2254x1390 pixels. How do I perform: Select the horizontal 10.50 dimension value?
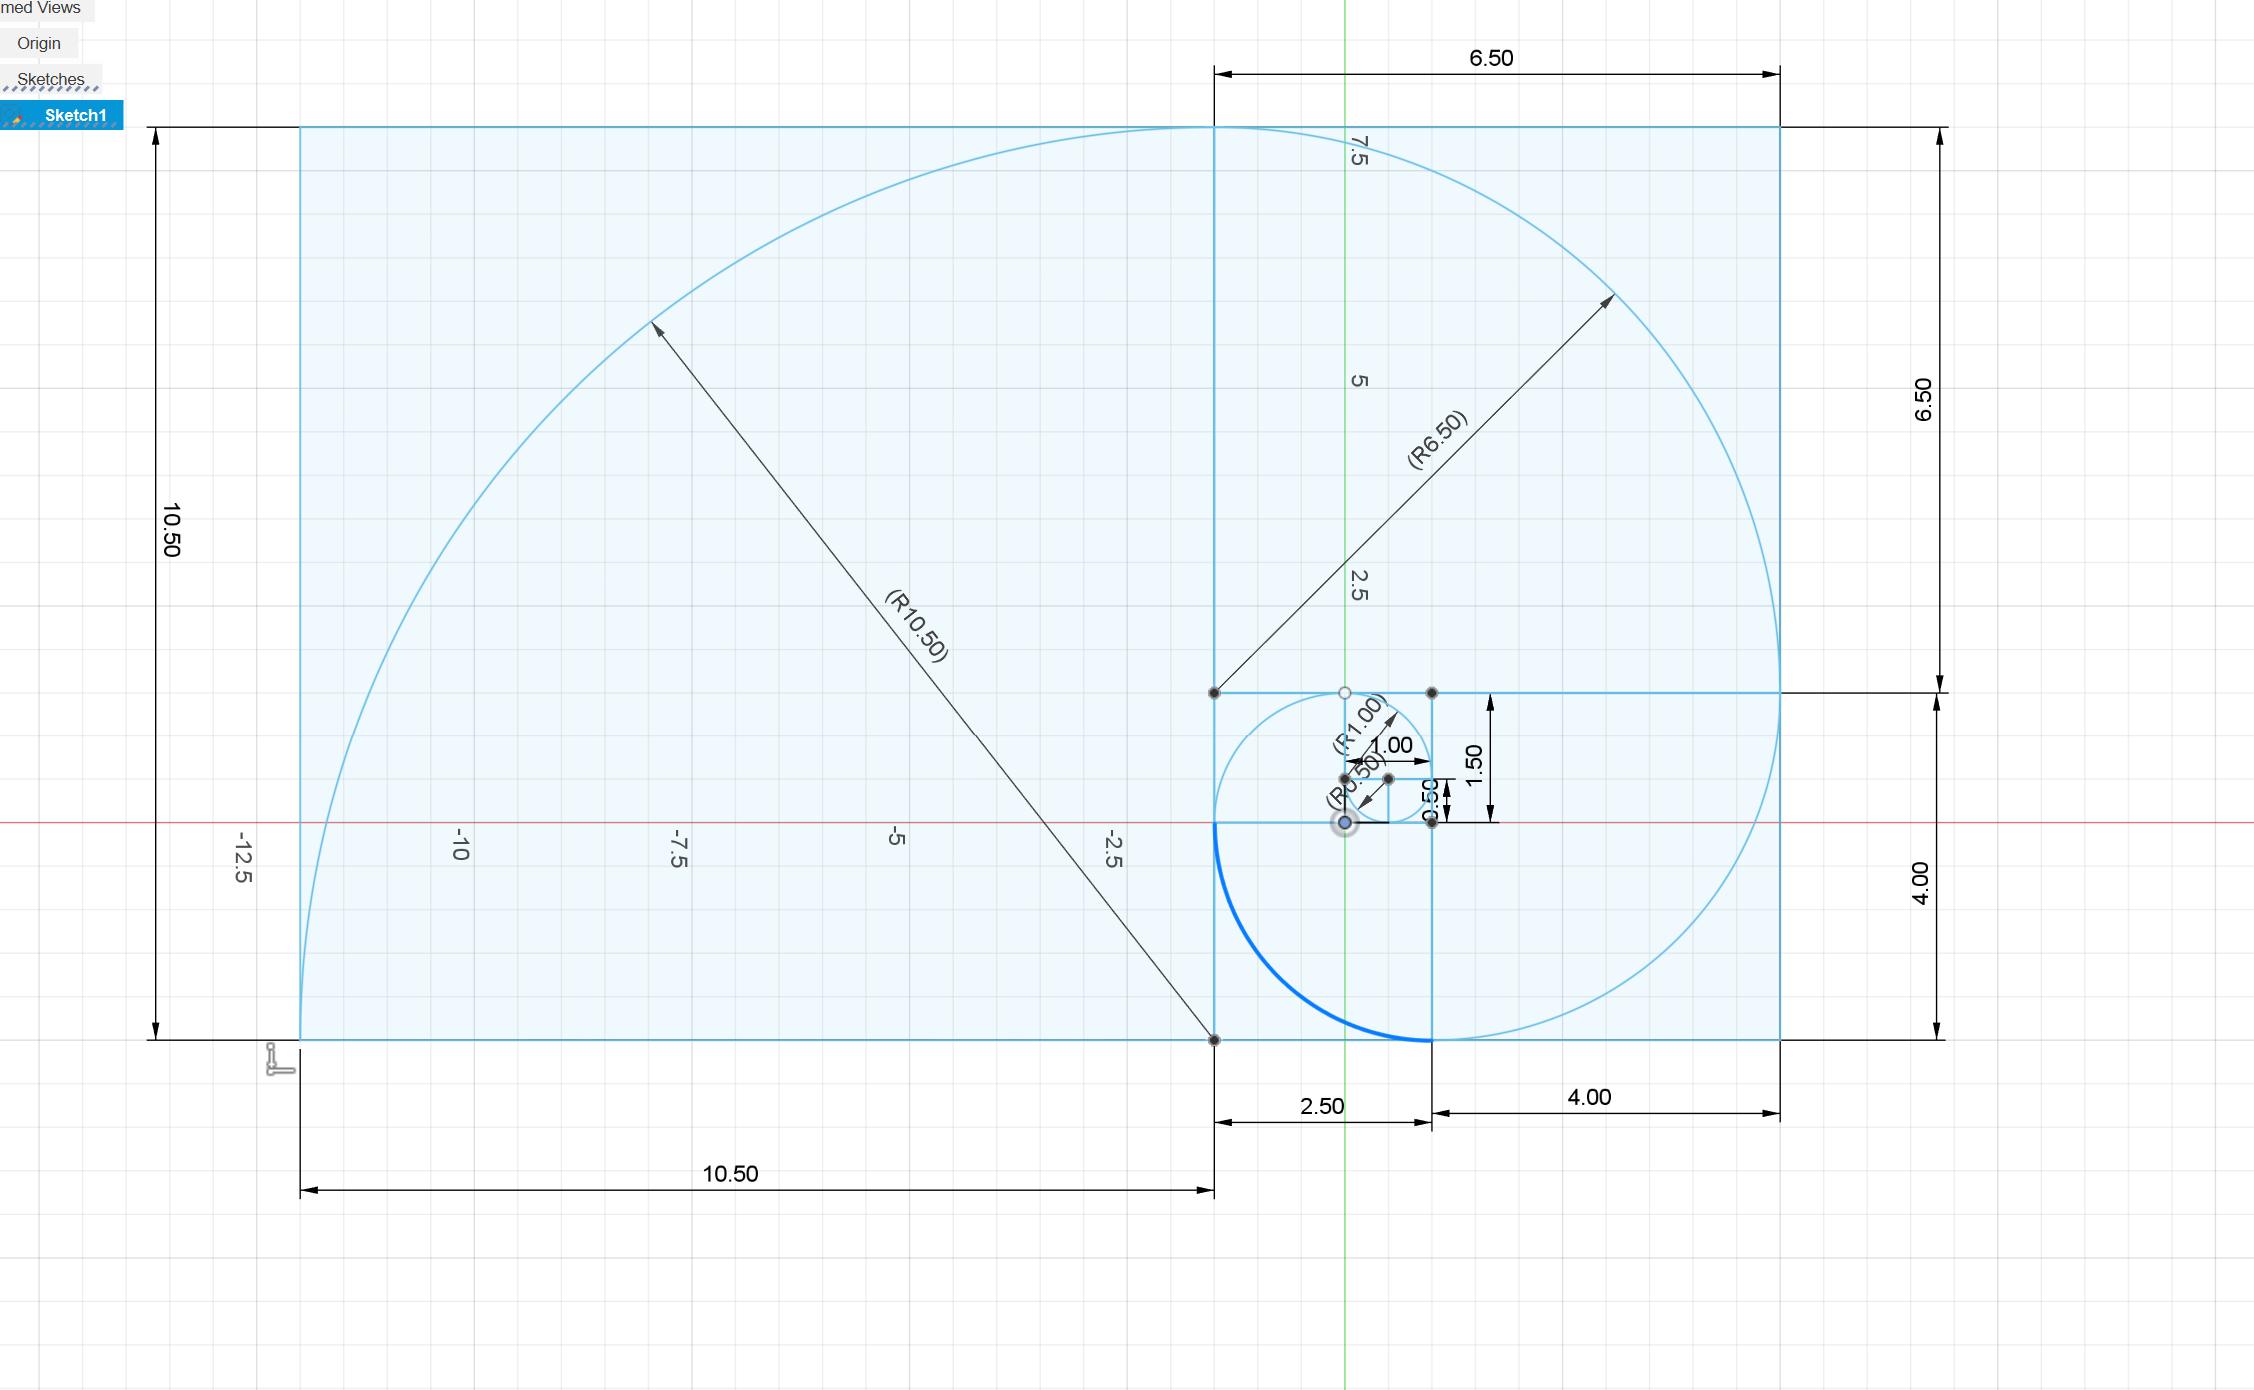tap(730, 1174)
